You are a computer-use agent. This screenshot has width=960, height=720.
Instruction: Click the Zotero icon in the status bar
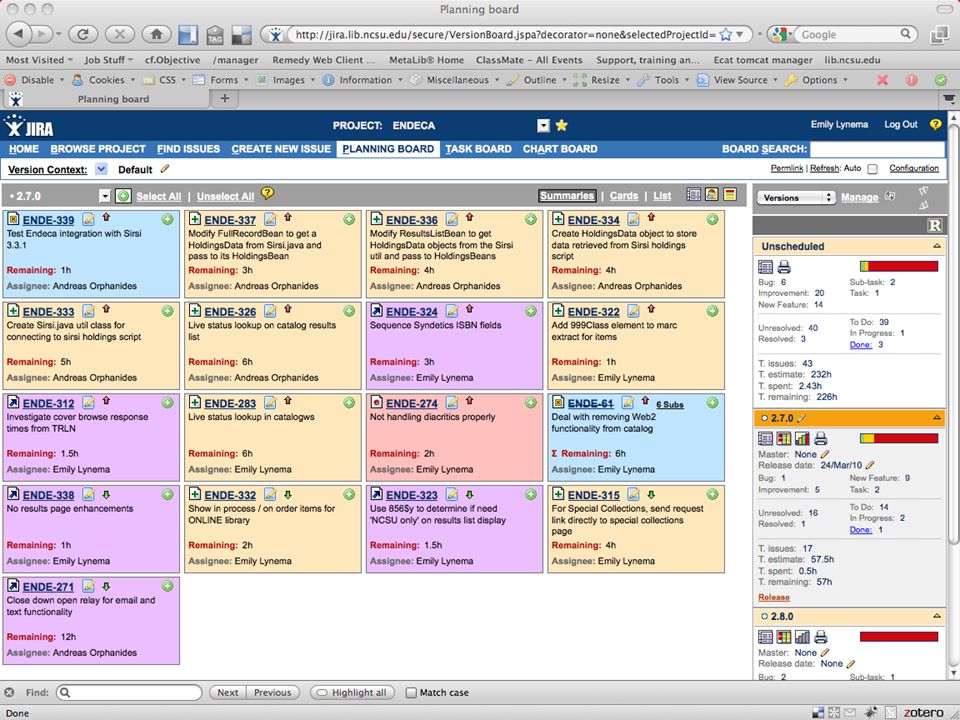924,713
